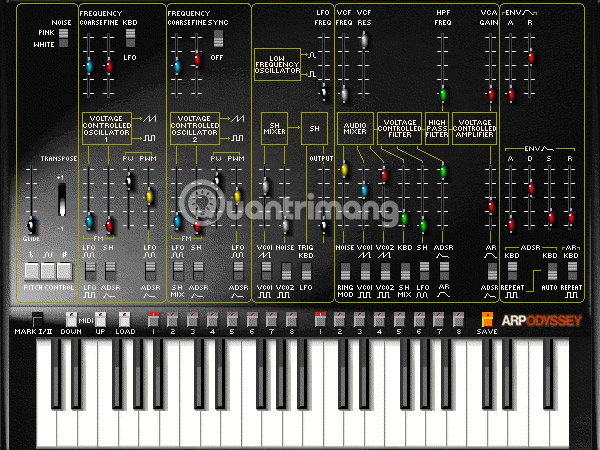Image resolution: width=600 pixels, height=450 pixels.
Task: Toggle the VCO 2 SYNC switch
Action: click(218, 39)
